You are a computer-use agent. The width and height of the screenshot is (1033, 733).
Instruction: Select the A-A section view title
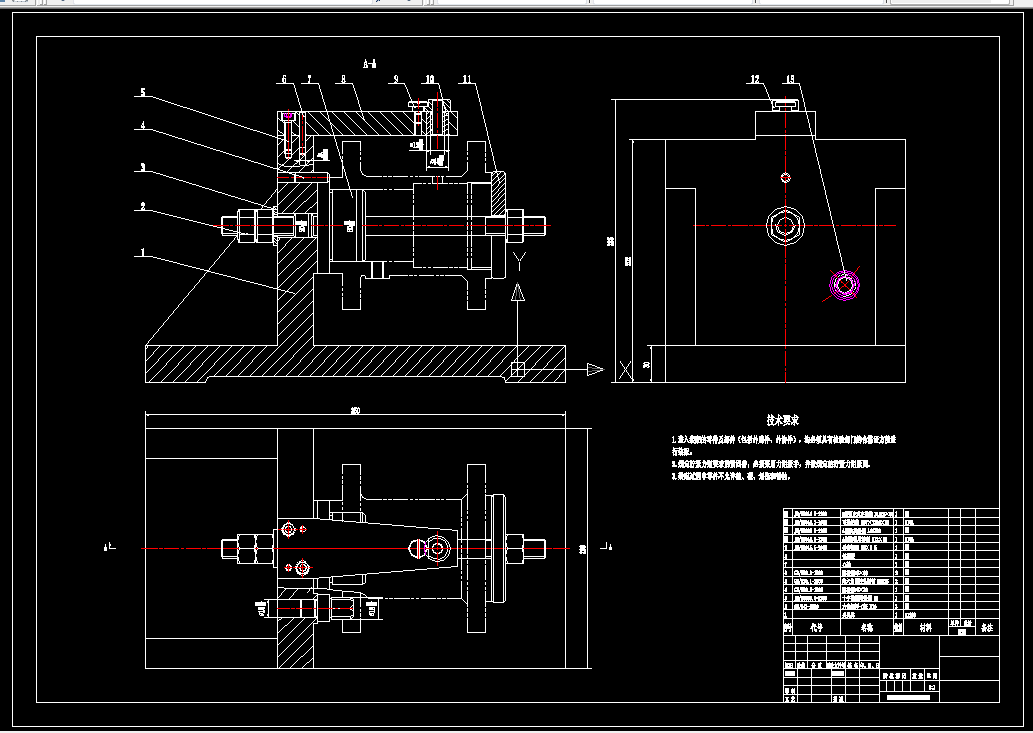point(370,64)
